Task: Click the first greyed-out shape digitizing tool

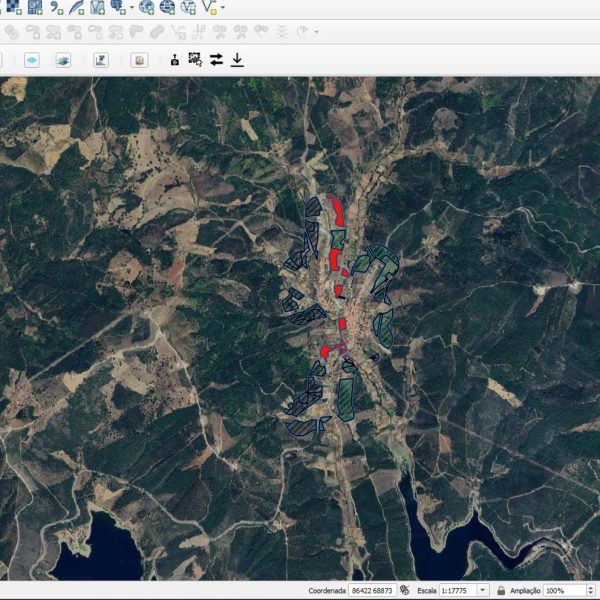Action: (x=11, y=32)
